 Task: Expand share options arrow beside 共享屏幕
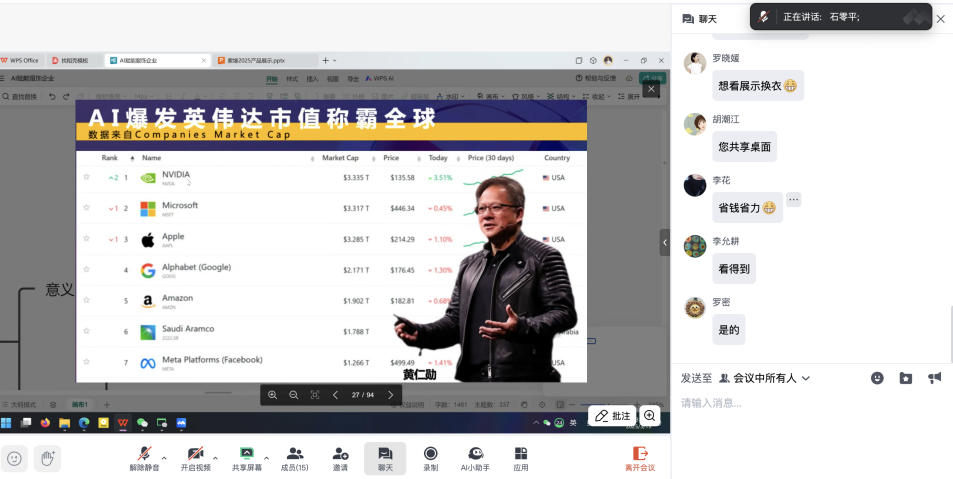pyautogui.click(x=266, y=458)
